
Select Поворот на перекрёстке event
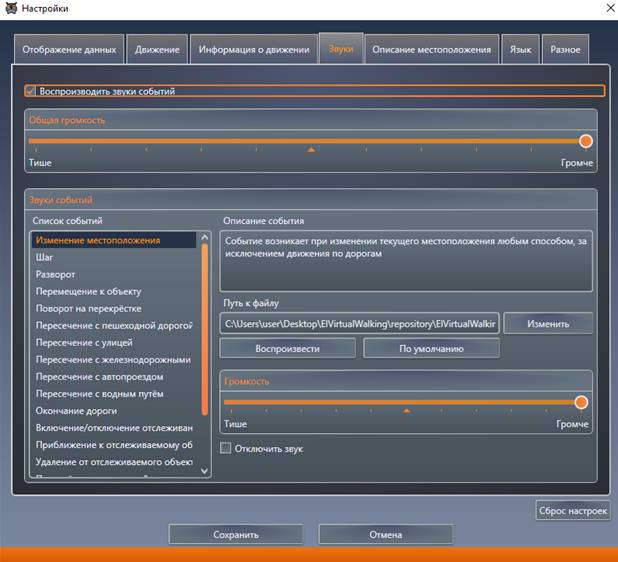(114, 308)
